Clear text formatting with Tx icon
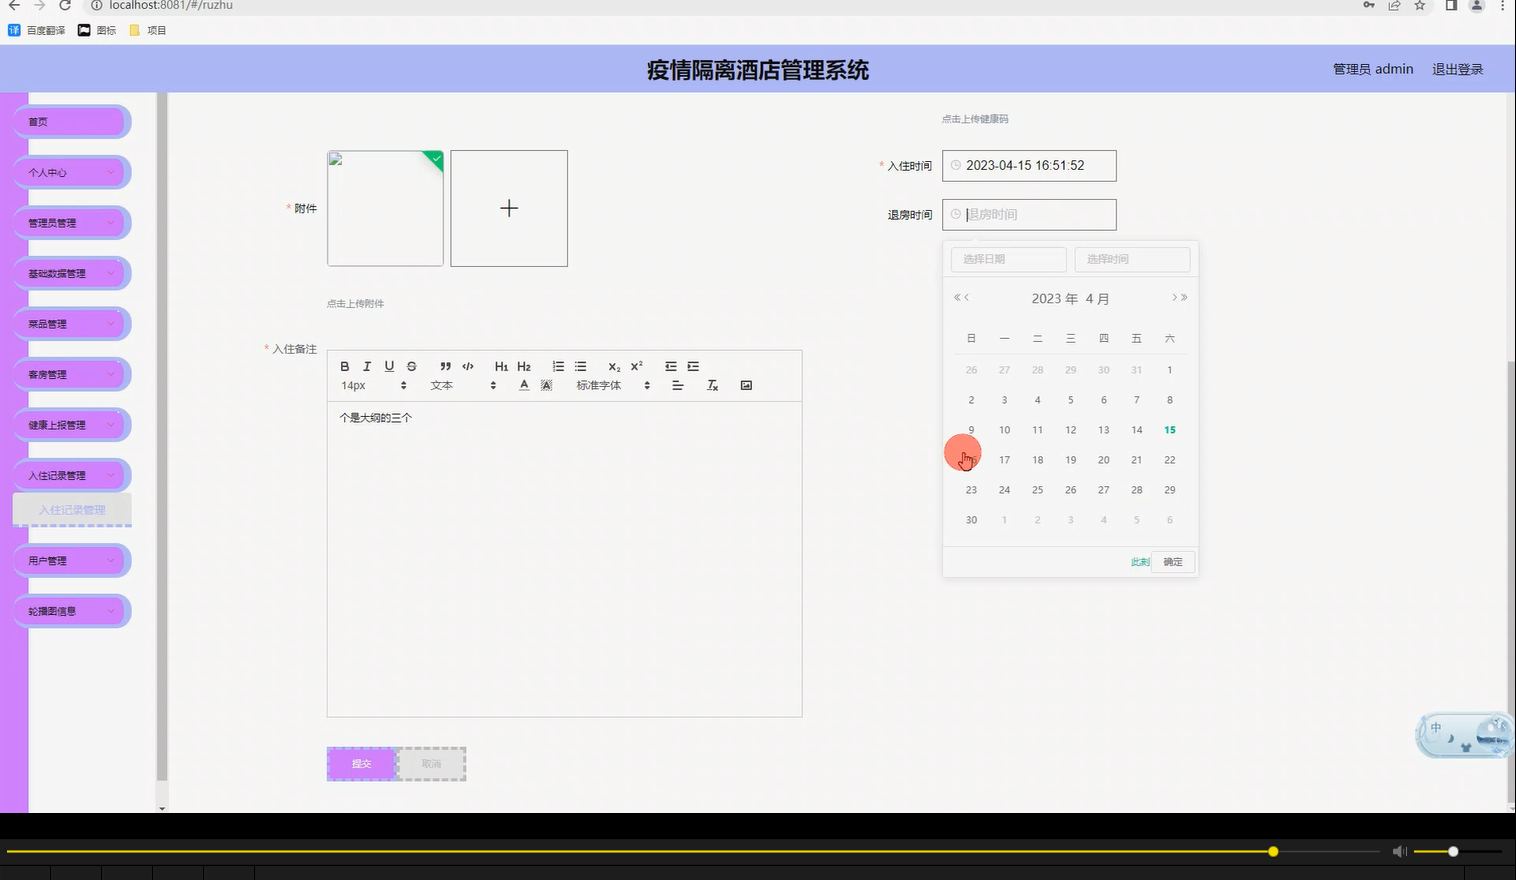1516x880 pixels. (712, 384)
